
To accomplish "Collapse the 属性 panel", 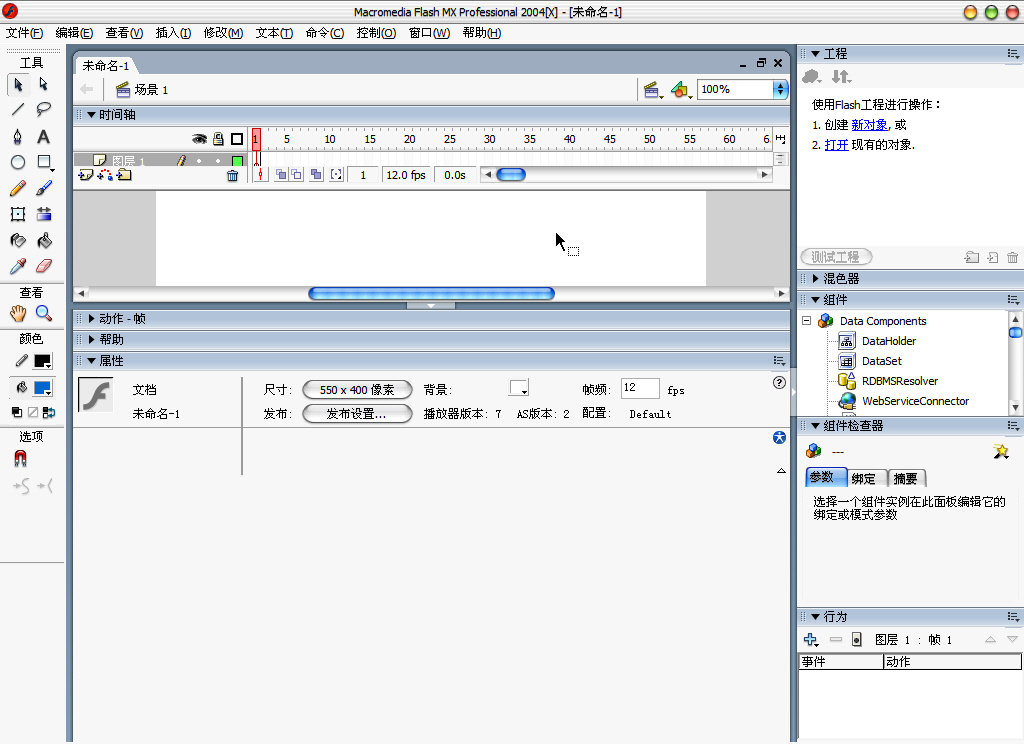I will [91, 361].
